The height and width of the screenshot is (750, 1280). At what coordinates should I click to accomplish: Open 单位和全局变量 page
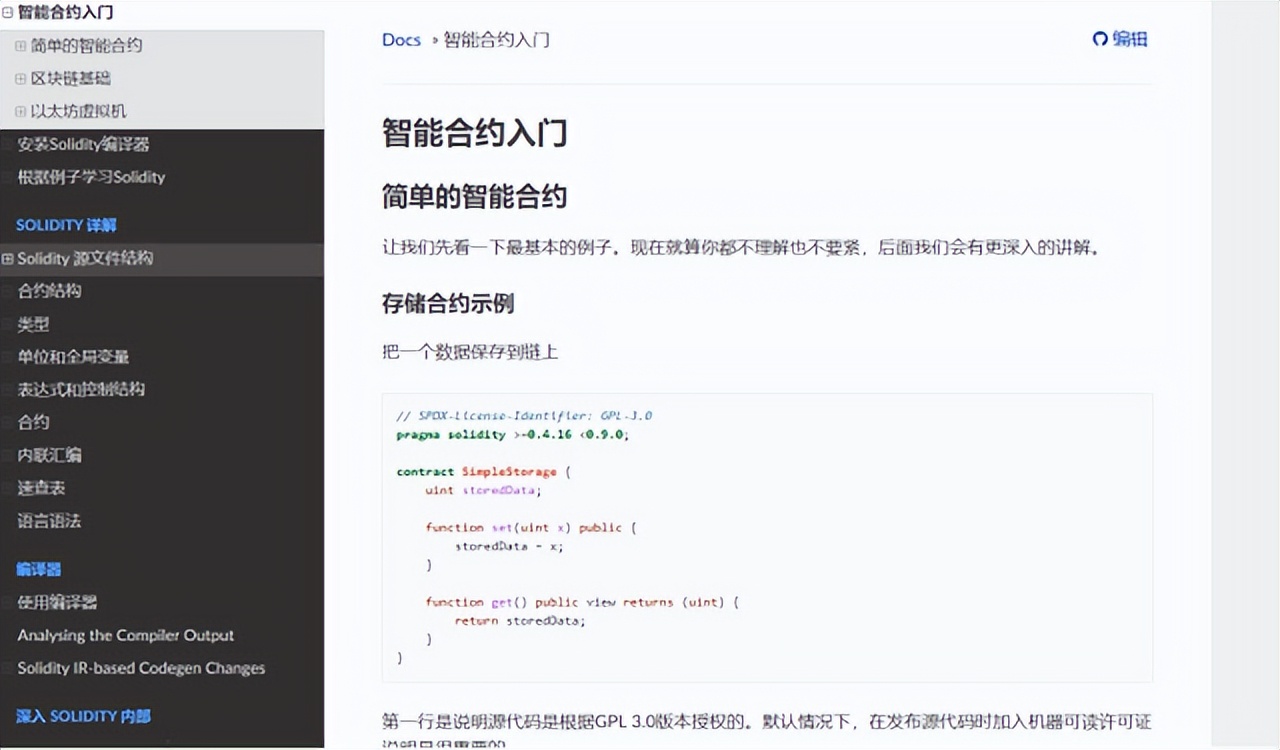click(x=73, y=357)
